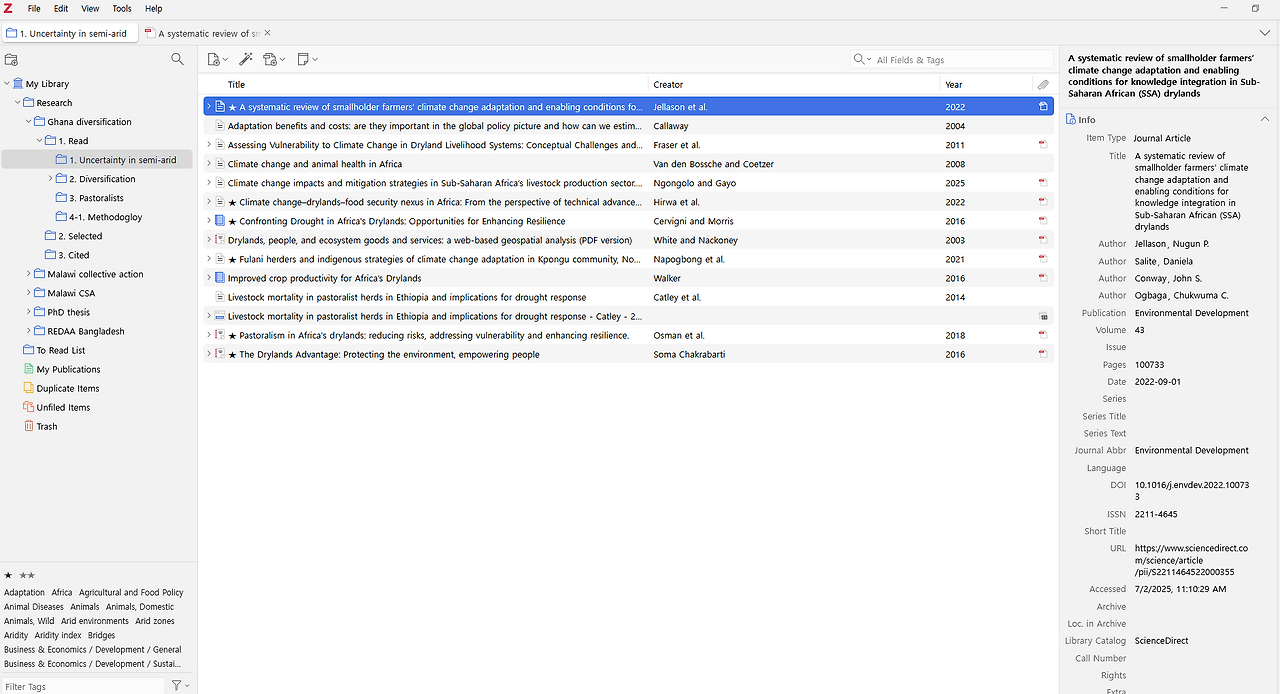1280x694 pixels.
Task: Open the search mode dropdown
Action: click(x=862, y=60)
